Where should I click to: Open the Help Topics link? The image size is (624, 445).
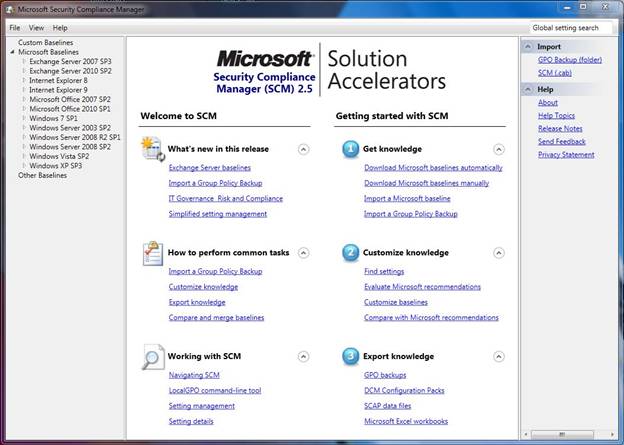click(556, 116)
